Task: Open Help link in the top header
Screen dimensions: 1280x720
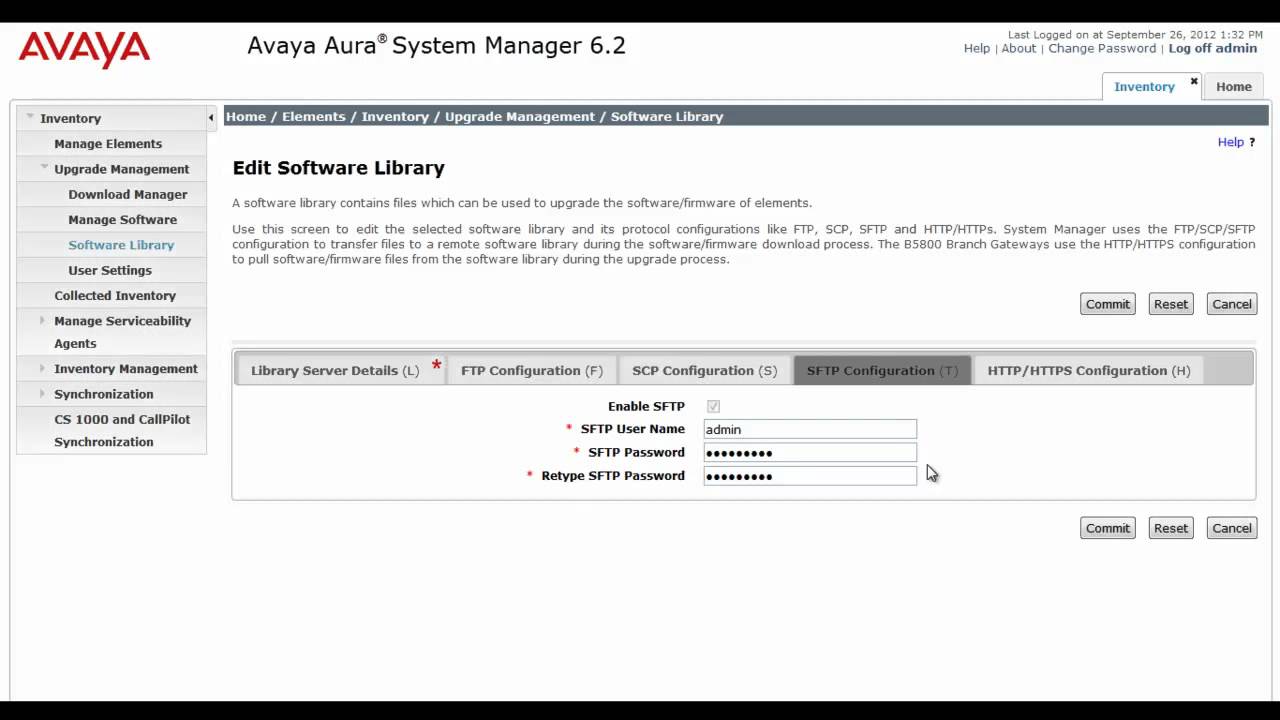Action: point(977,48)
